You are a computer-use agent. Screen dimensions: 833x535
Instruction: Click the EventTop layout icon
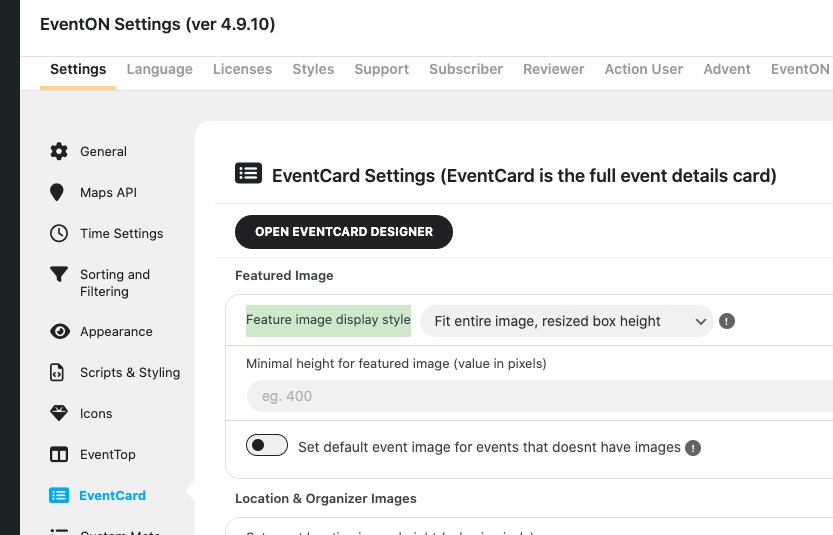pos(59,454)
